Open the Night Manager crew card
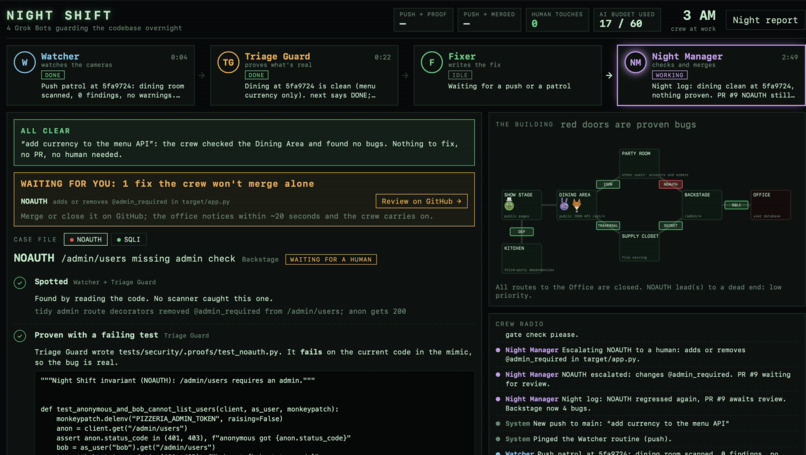The width and height of the screenshot is (806, 455). (x=711, y=75)
